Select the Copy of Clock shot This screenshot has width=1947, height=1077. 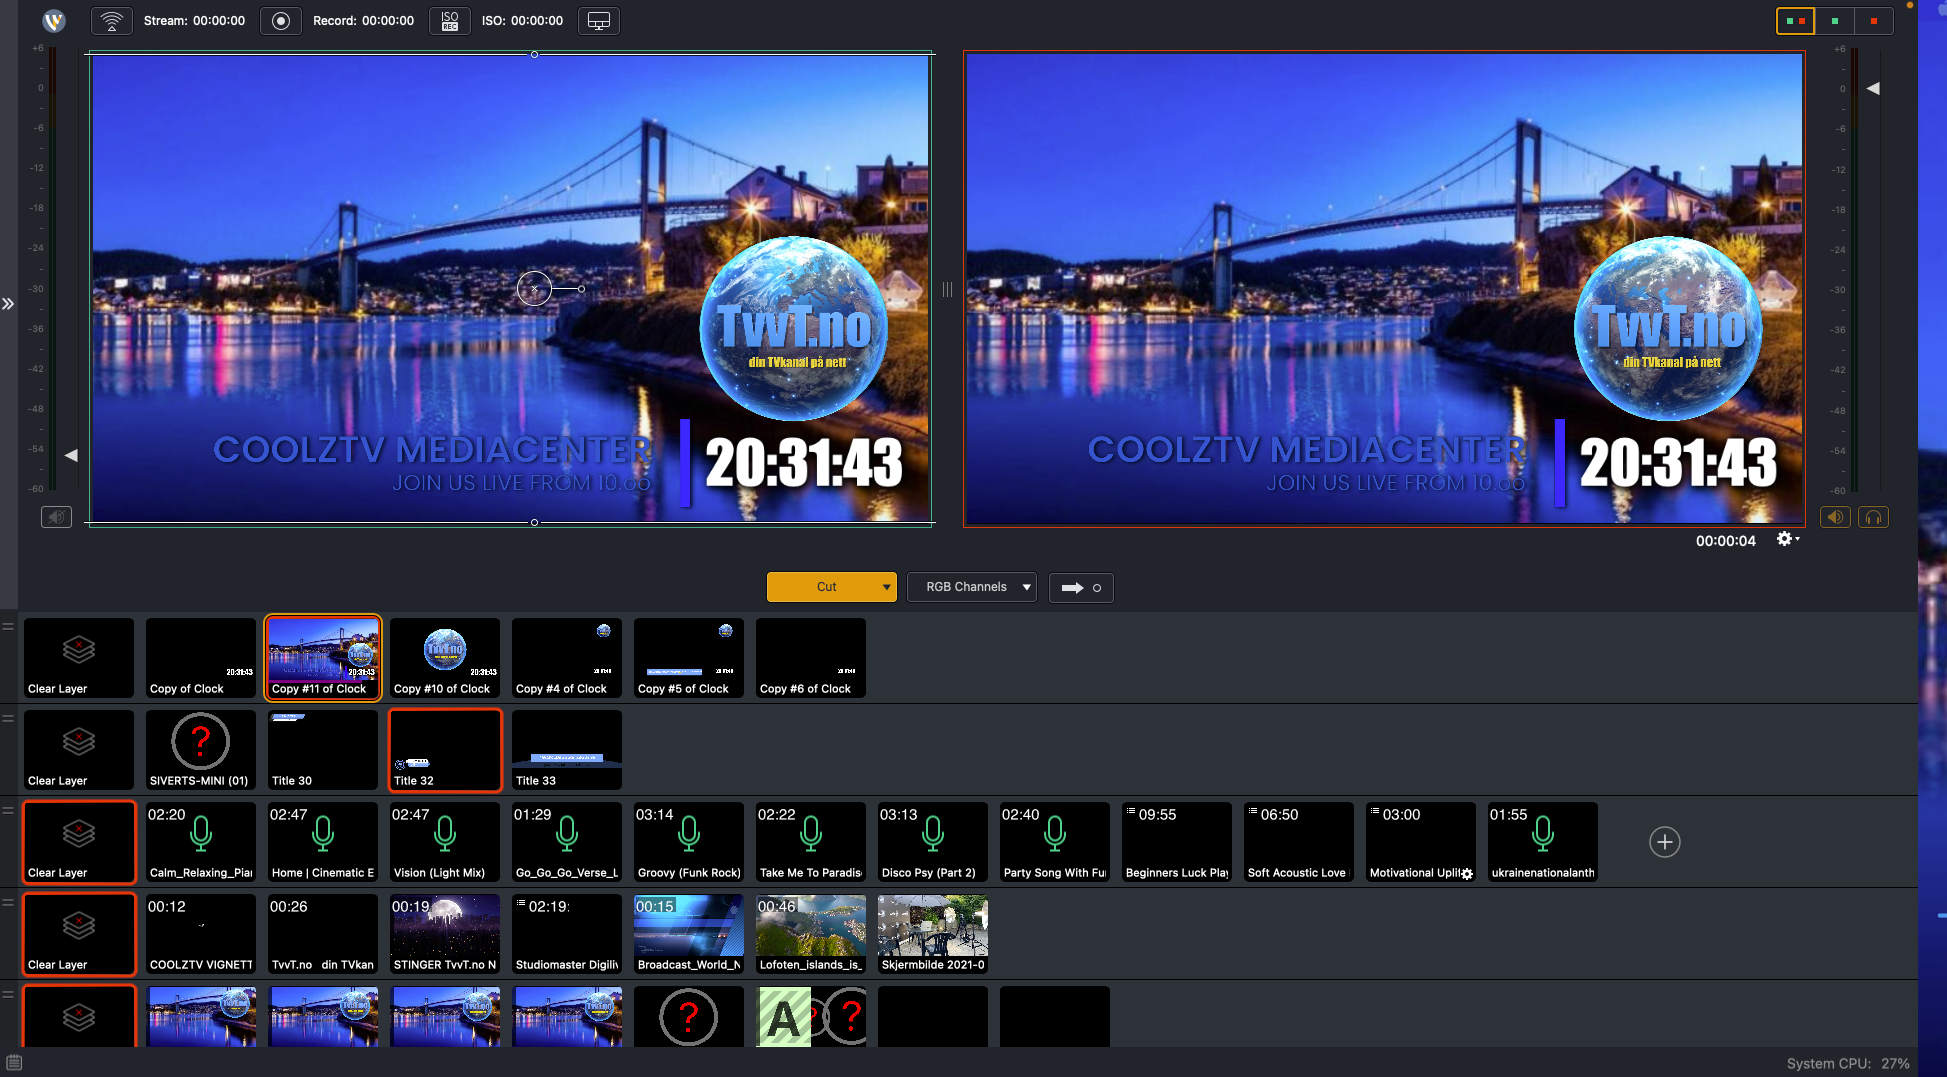(201, 658)
